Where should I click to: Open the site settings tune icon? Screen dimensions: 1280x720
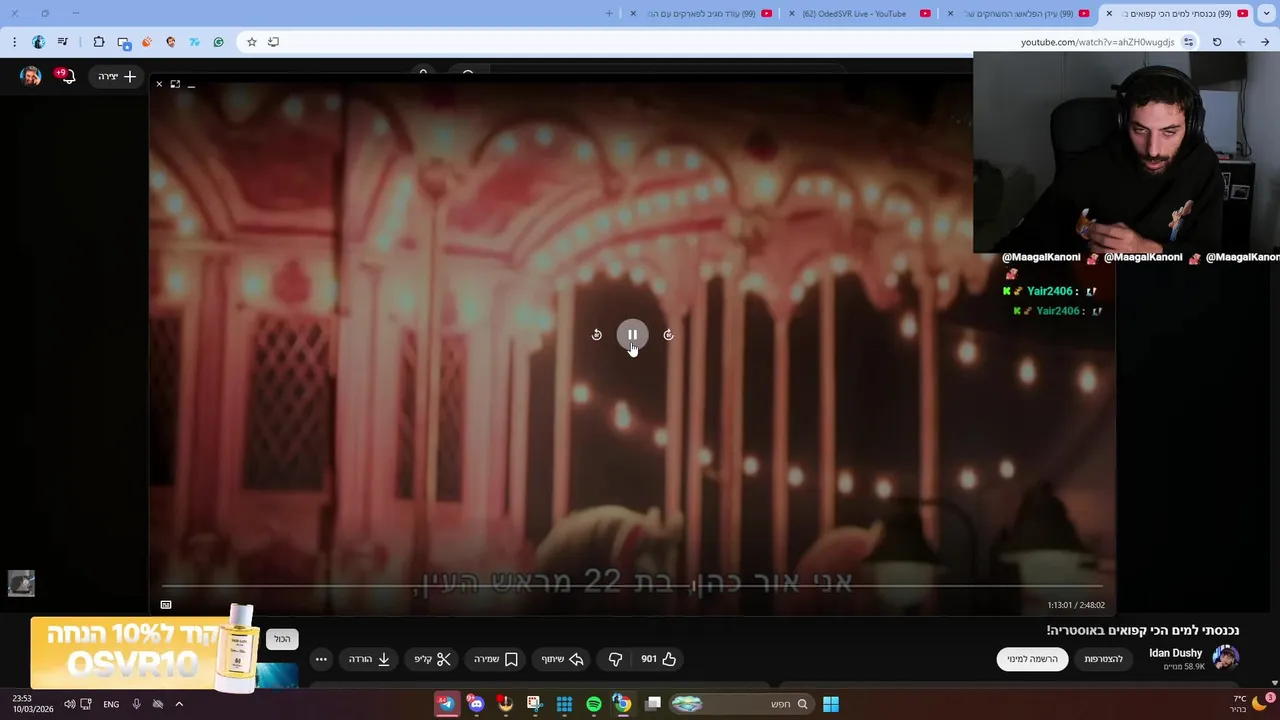(x=1188, y=42)
